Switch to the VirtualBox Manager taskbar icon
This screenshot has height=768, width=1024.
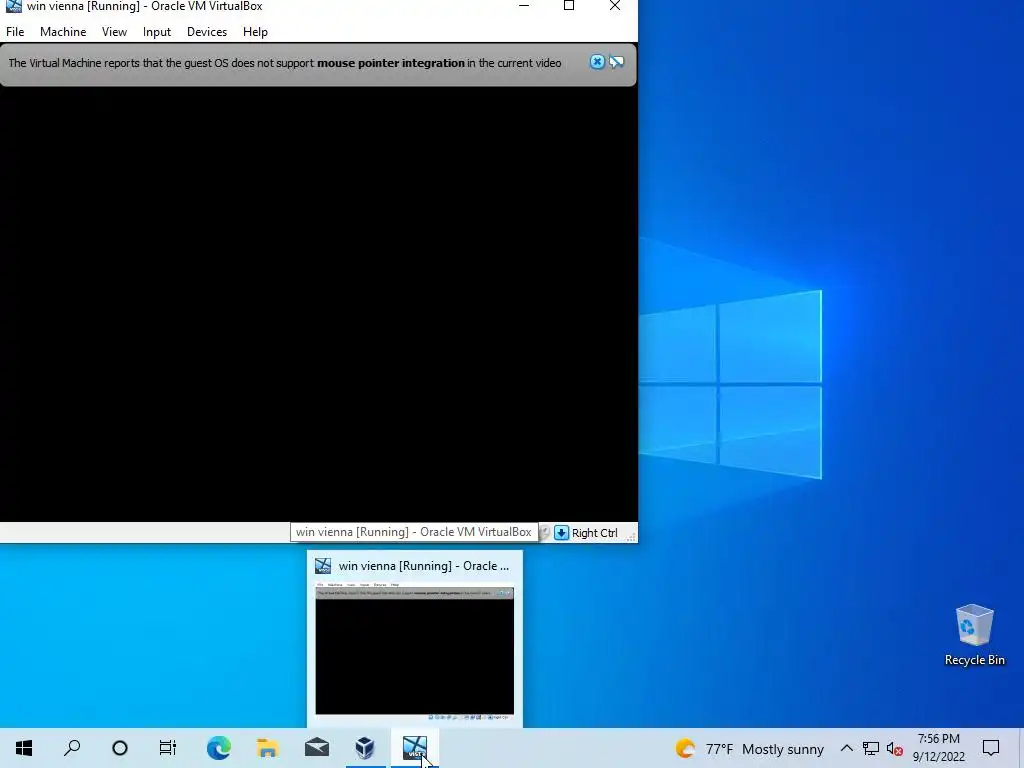point(365,748)
